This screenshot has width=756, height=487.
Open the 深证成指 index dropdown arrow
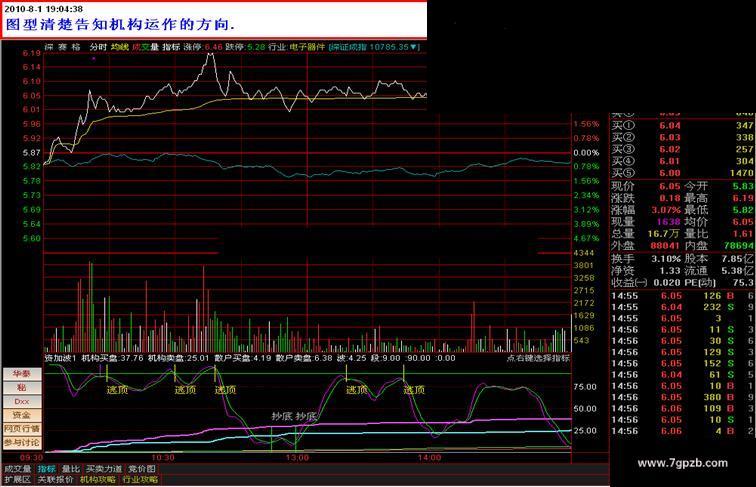click(x=414, y=47)
